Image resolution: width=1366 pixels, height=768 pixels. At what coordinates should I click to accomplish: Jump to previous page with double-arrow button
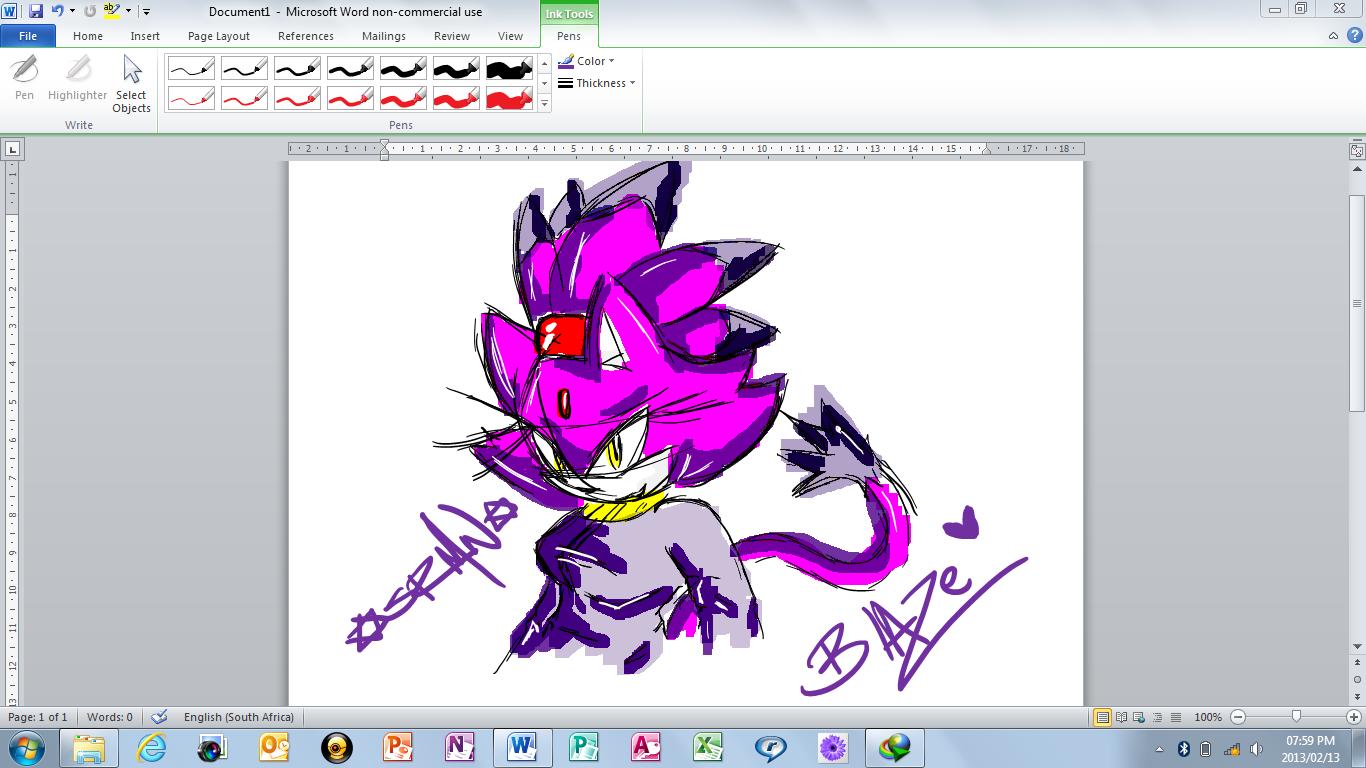[1357, 664]
